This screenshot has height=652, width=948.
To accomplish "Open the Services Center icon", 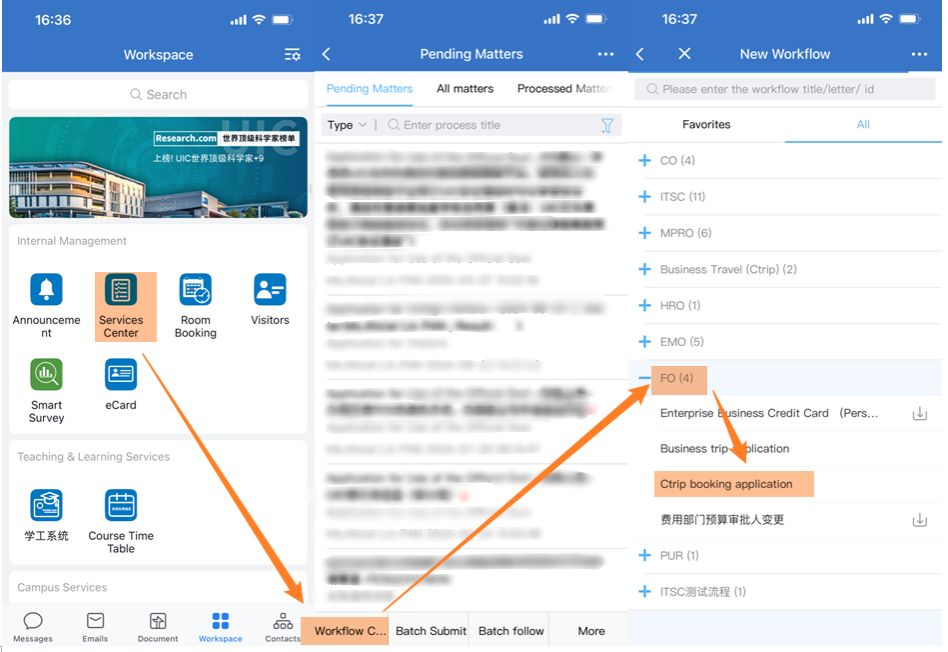I will [x=121, y=291].
